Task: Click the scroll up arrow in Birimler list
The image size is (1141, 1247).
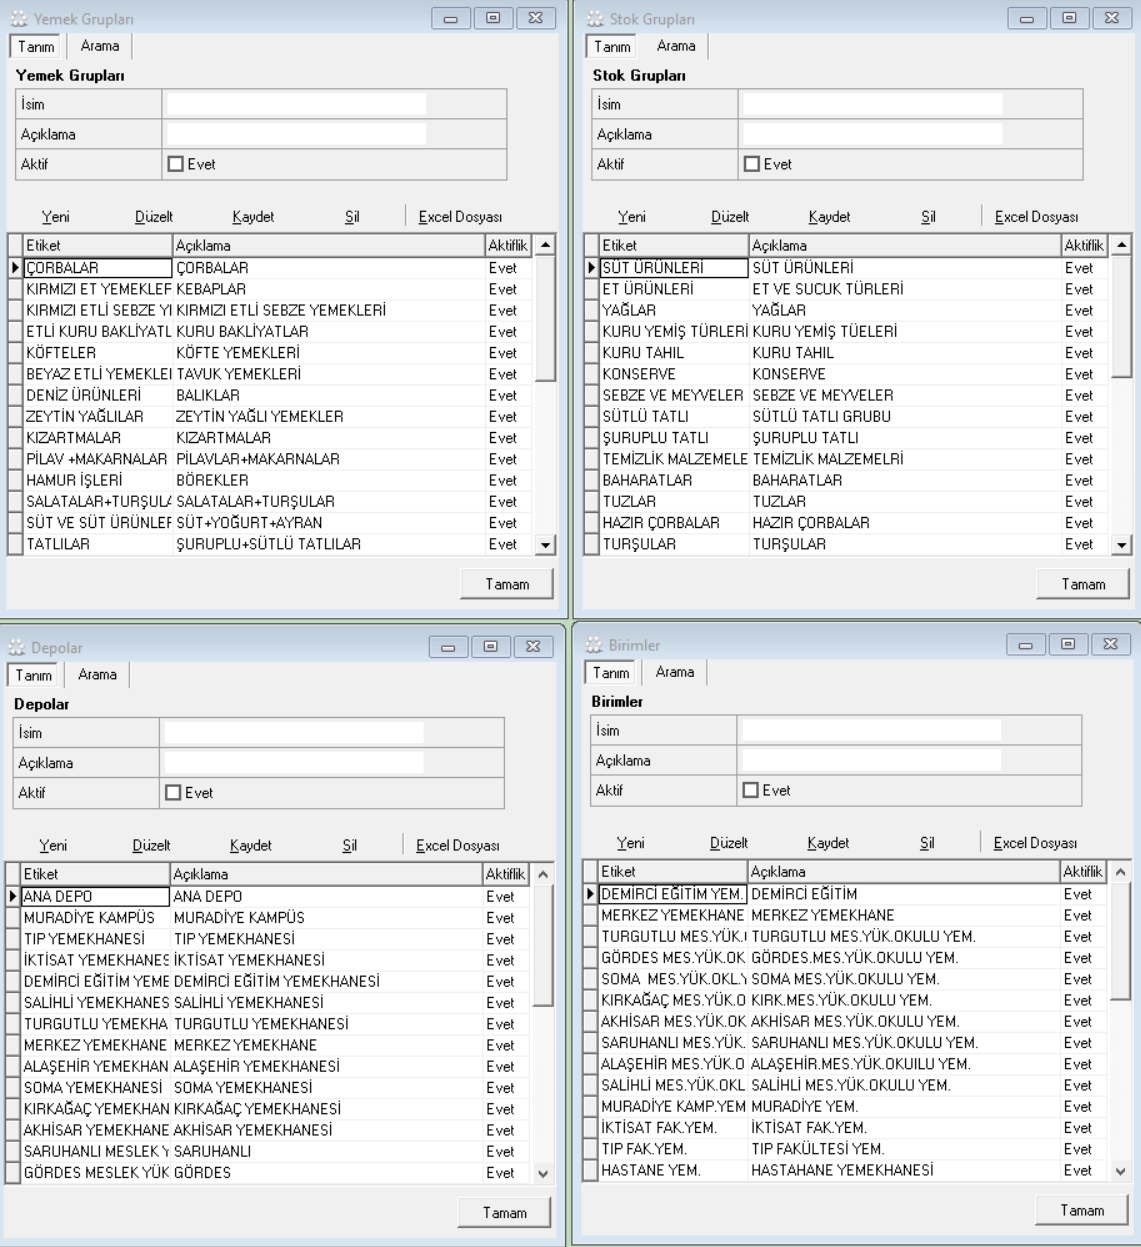Action: tap(1120, 872)
